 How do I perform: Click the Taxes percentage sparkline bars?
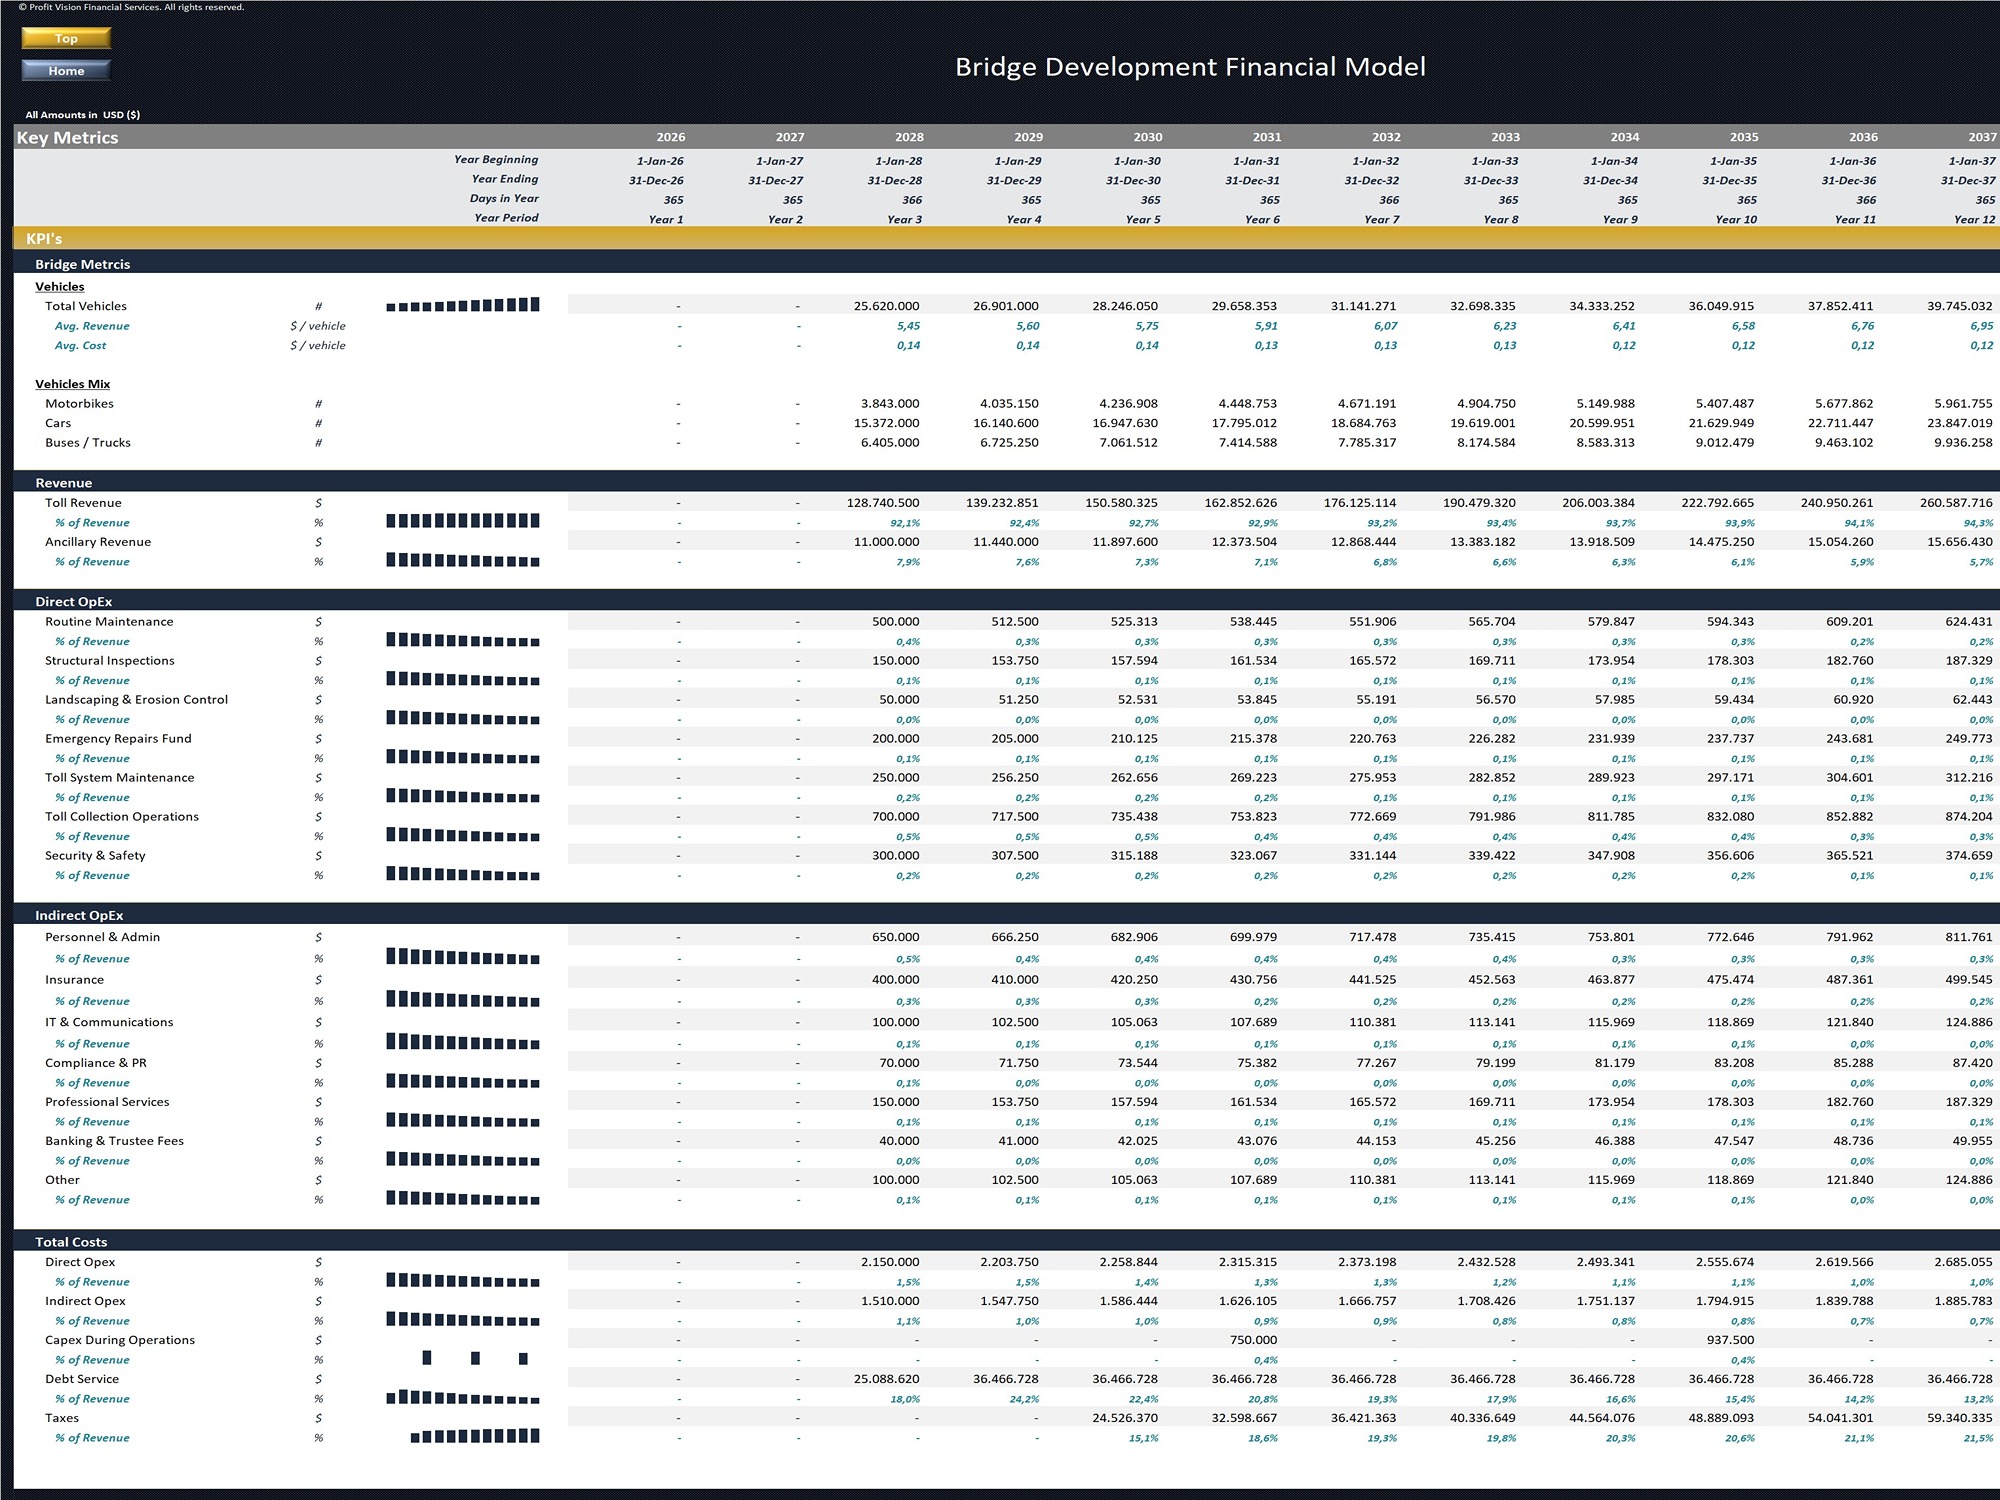coord(475,1438)
